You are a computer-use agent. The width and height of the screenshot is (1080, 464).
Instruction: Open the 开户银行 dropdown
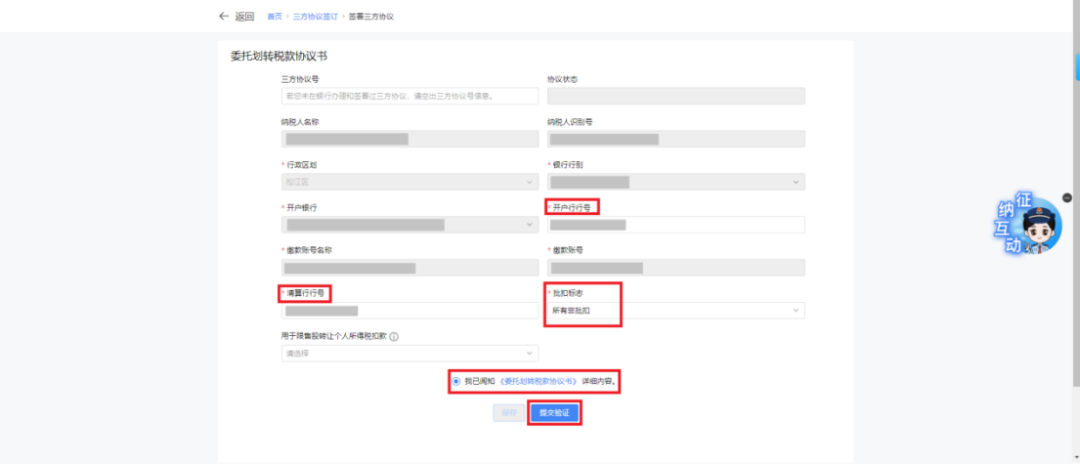(x=410, y=225)
